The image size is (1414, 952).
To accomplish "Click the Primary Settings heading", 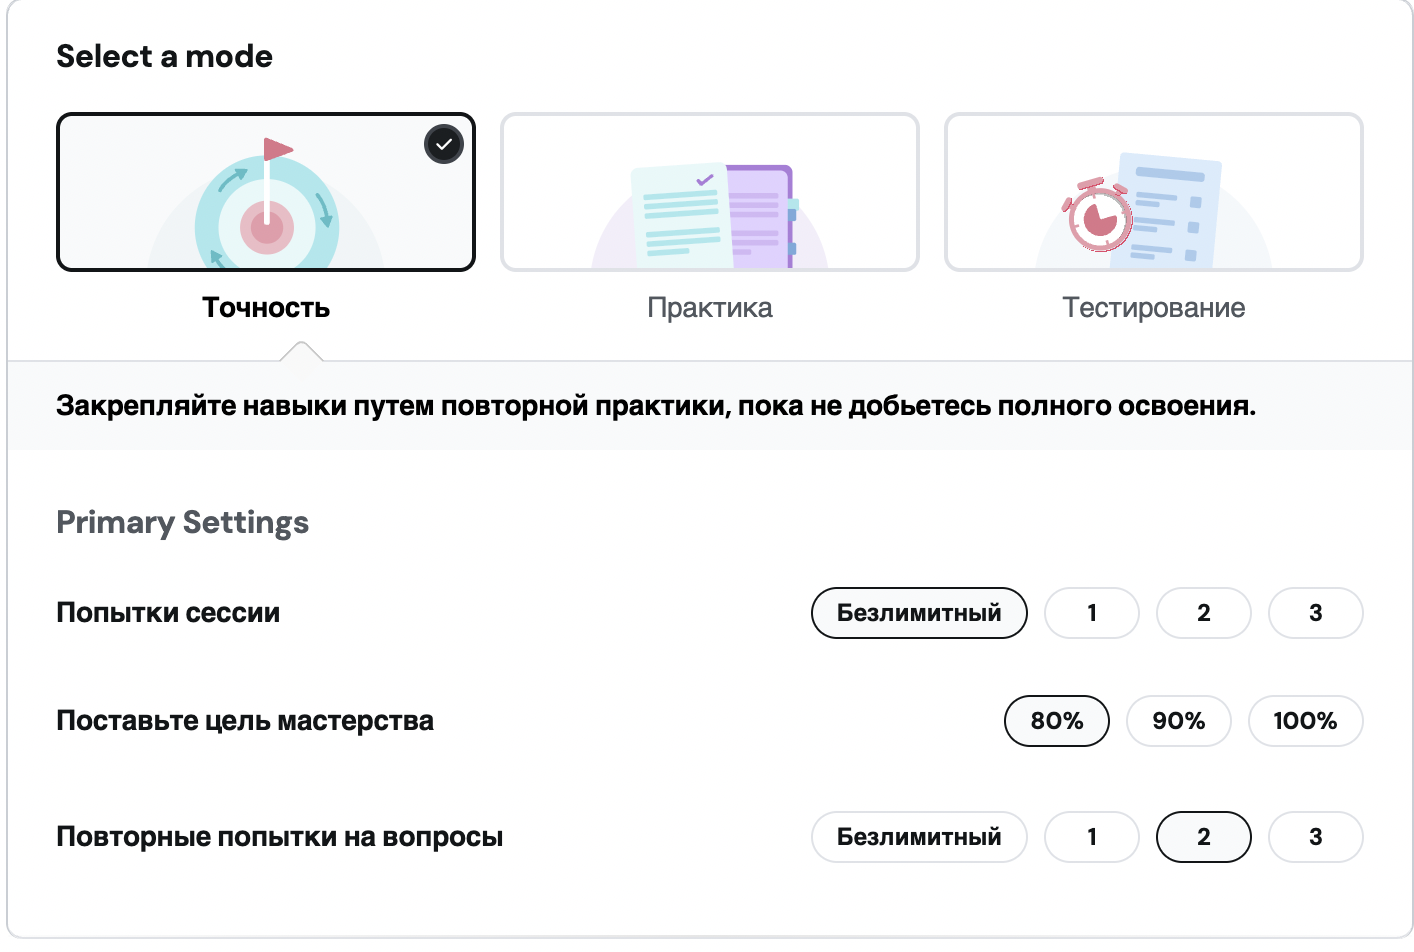I will click(182, 523).
